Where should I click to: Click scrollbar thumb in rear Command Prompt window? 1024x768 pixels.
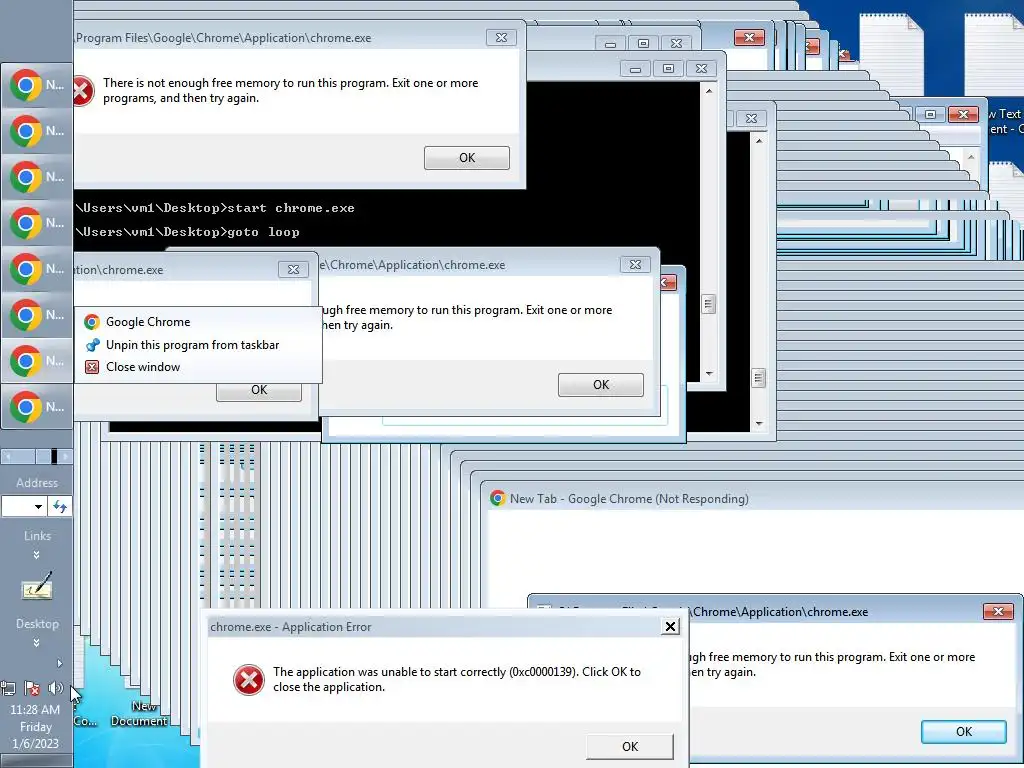click(758, 377)
